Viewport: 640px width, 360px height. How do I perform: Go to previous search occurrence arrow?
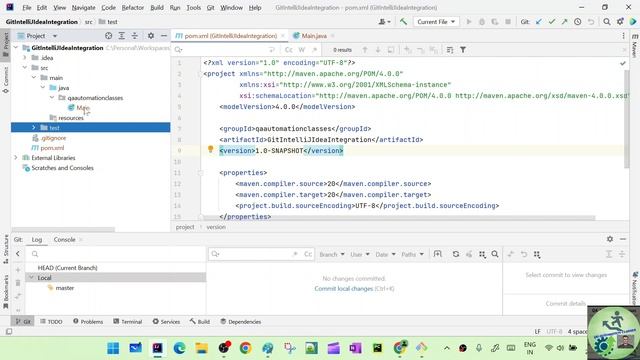pos(365,50)
